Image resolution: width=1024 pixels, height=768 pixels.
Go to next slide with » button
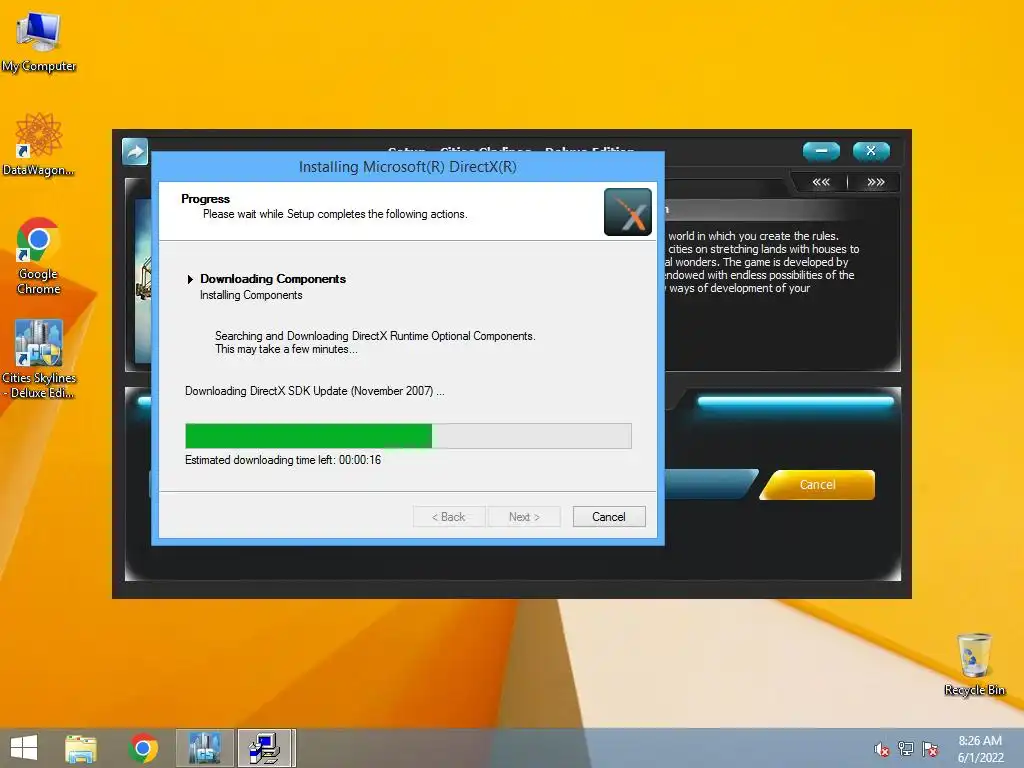pyautogui.click(x=876, y=182)
